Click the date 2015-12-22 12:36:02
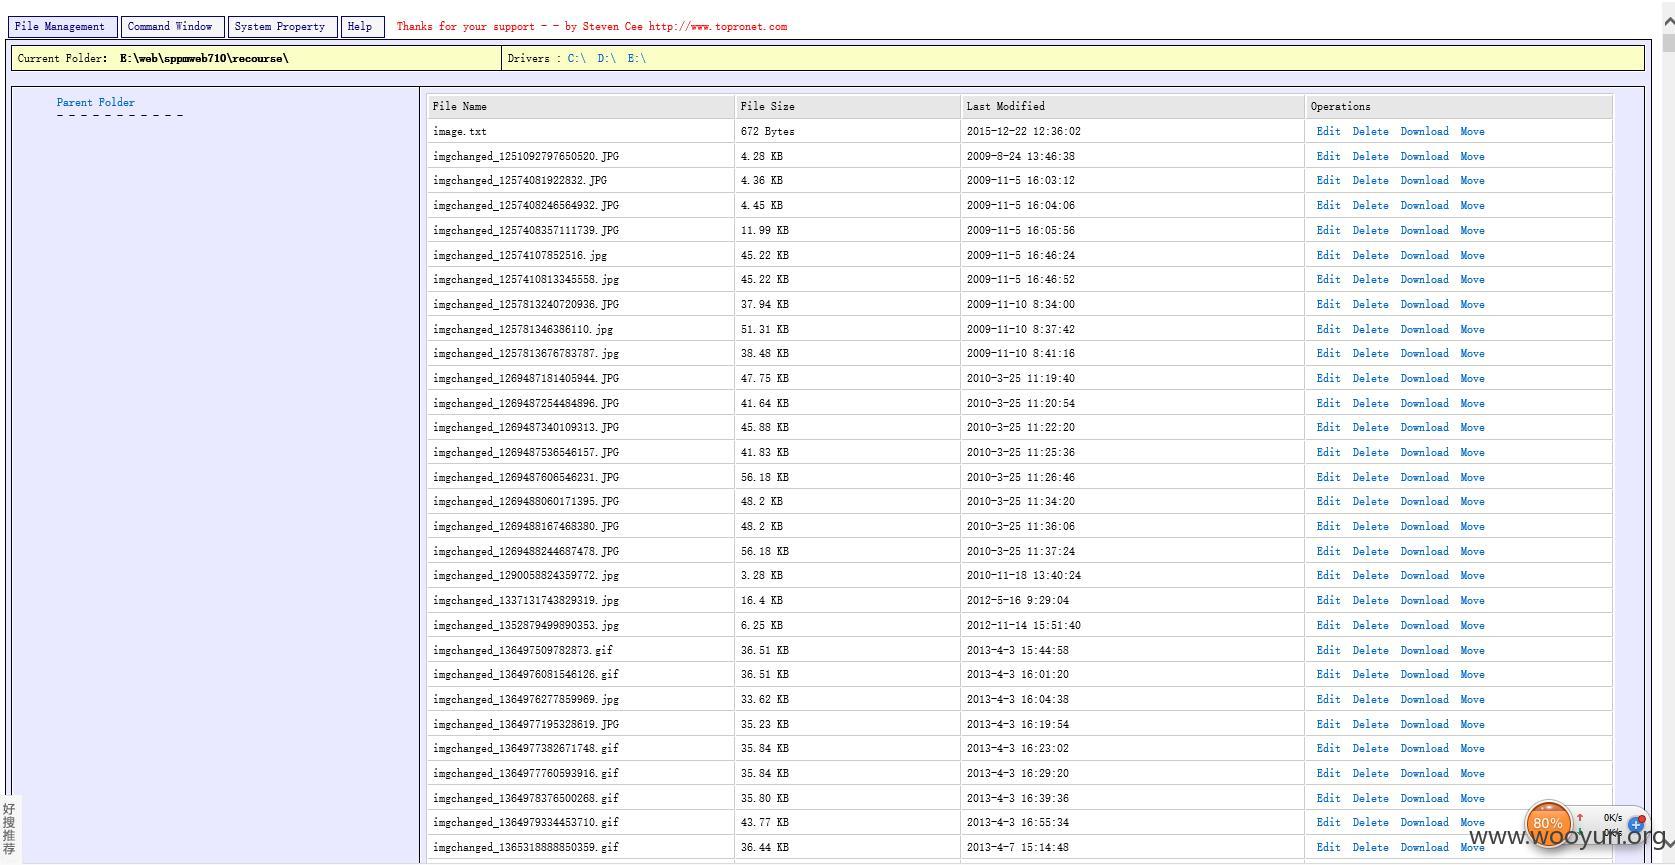Screen dimensions: 1675x865 tap(1023, 131)
